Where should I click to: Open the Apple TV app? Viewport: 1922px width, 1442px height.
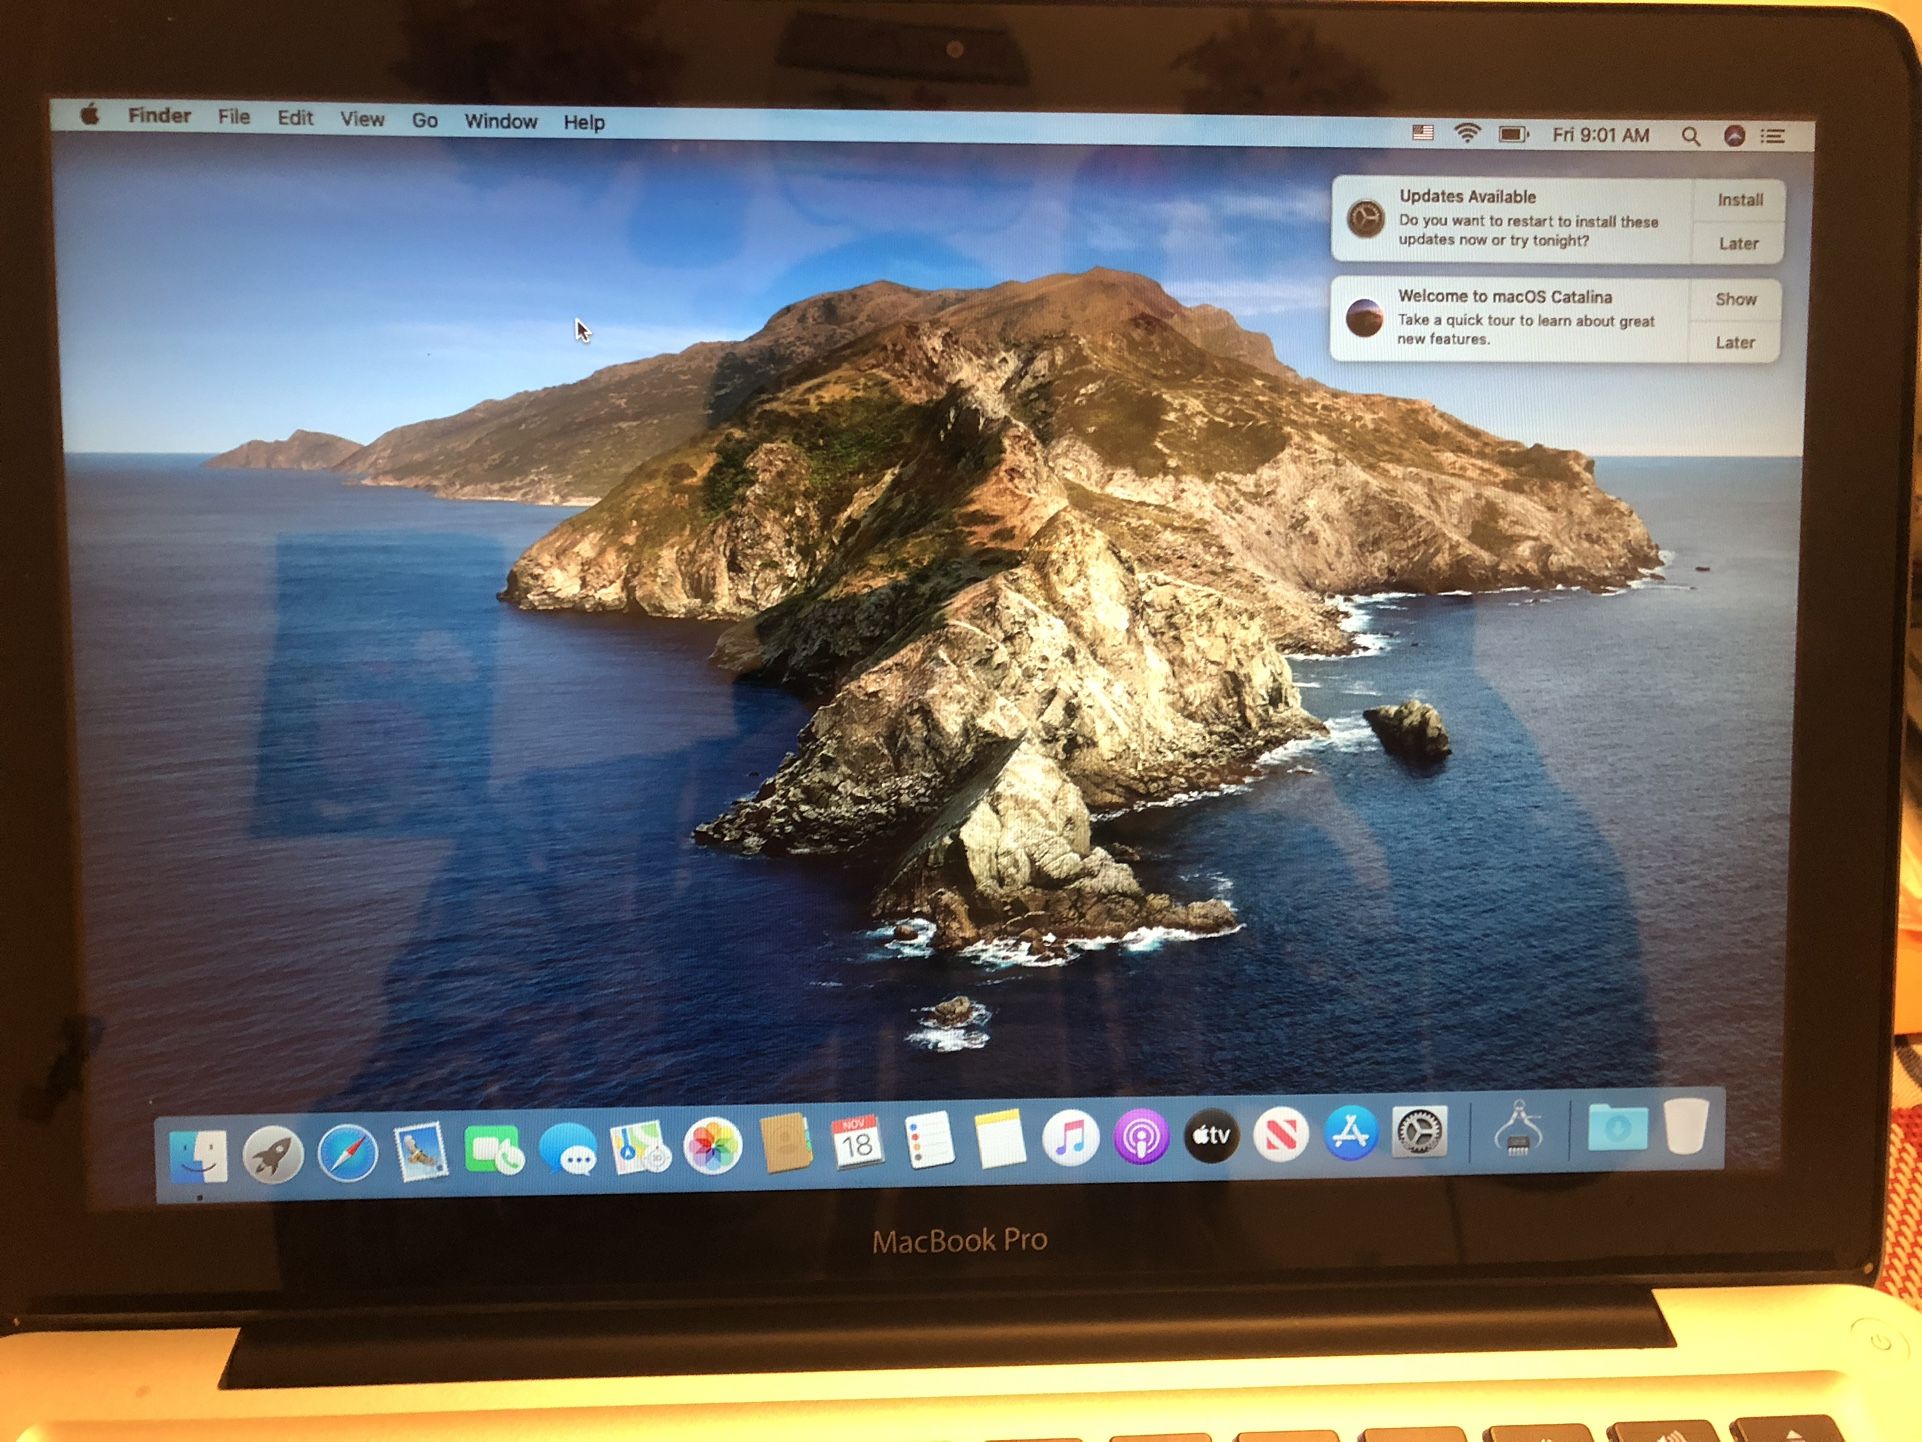(x=1211, y=1135)
